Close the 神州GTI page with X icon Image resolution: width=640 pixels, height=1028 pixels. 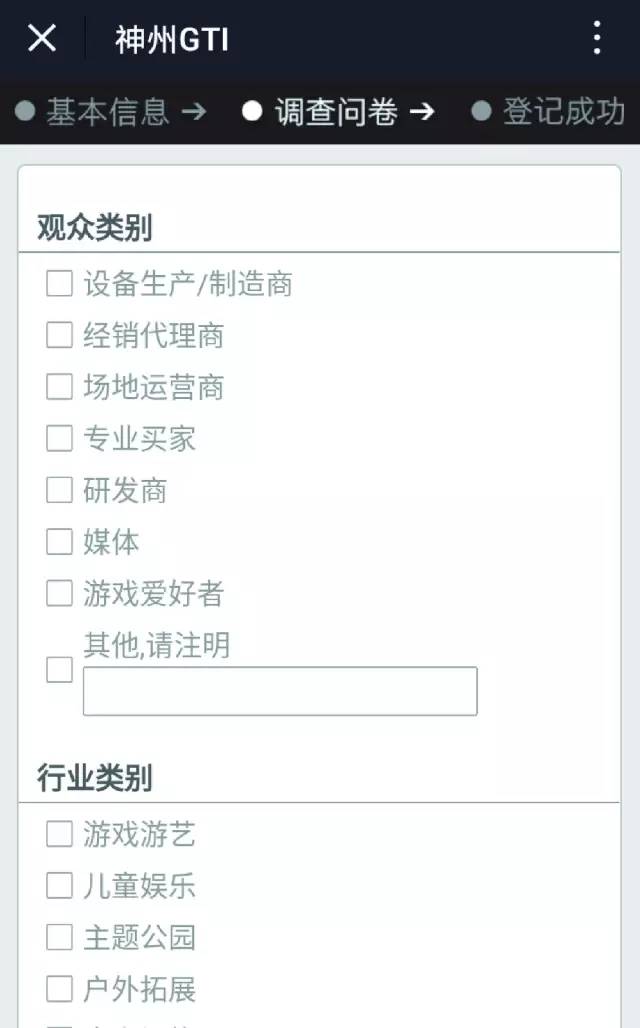(x=42, y=37)
